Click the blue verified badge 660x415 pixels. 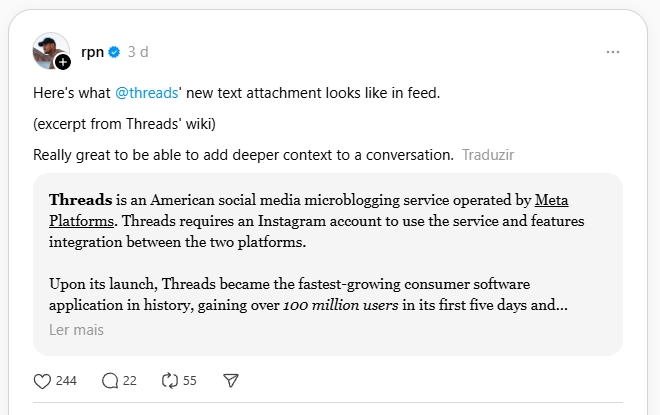coord(114,52)
